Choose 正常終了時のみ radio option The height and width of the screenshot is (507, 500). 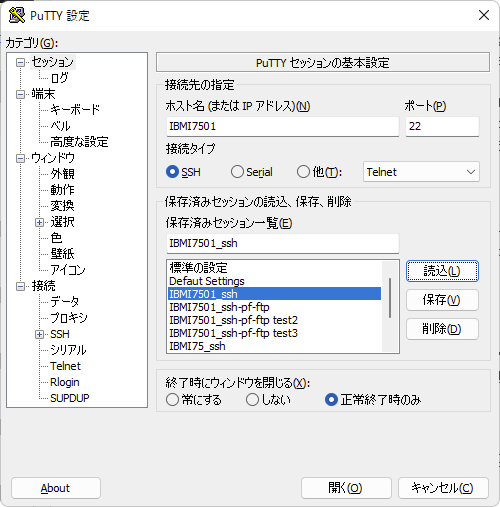[331, 399]
